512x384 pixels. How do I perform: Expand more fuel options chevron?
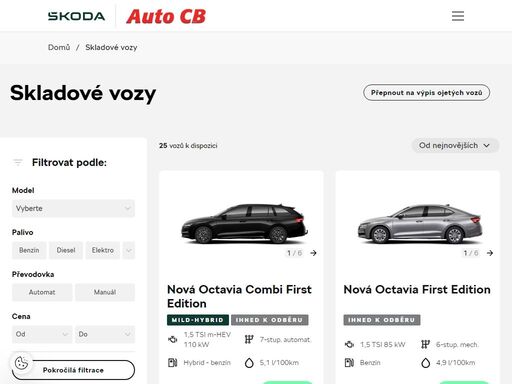(x=129, y=250)
